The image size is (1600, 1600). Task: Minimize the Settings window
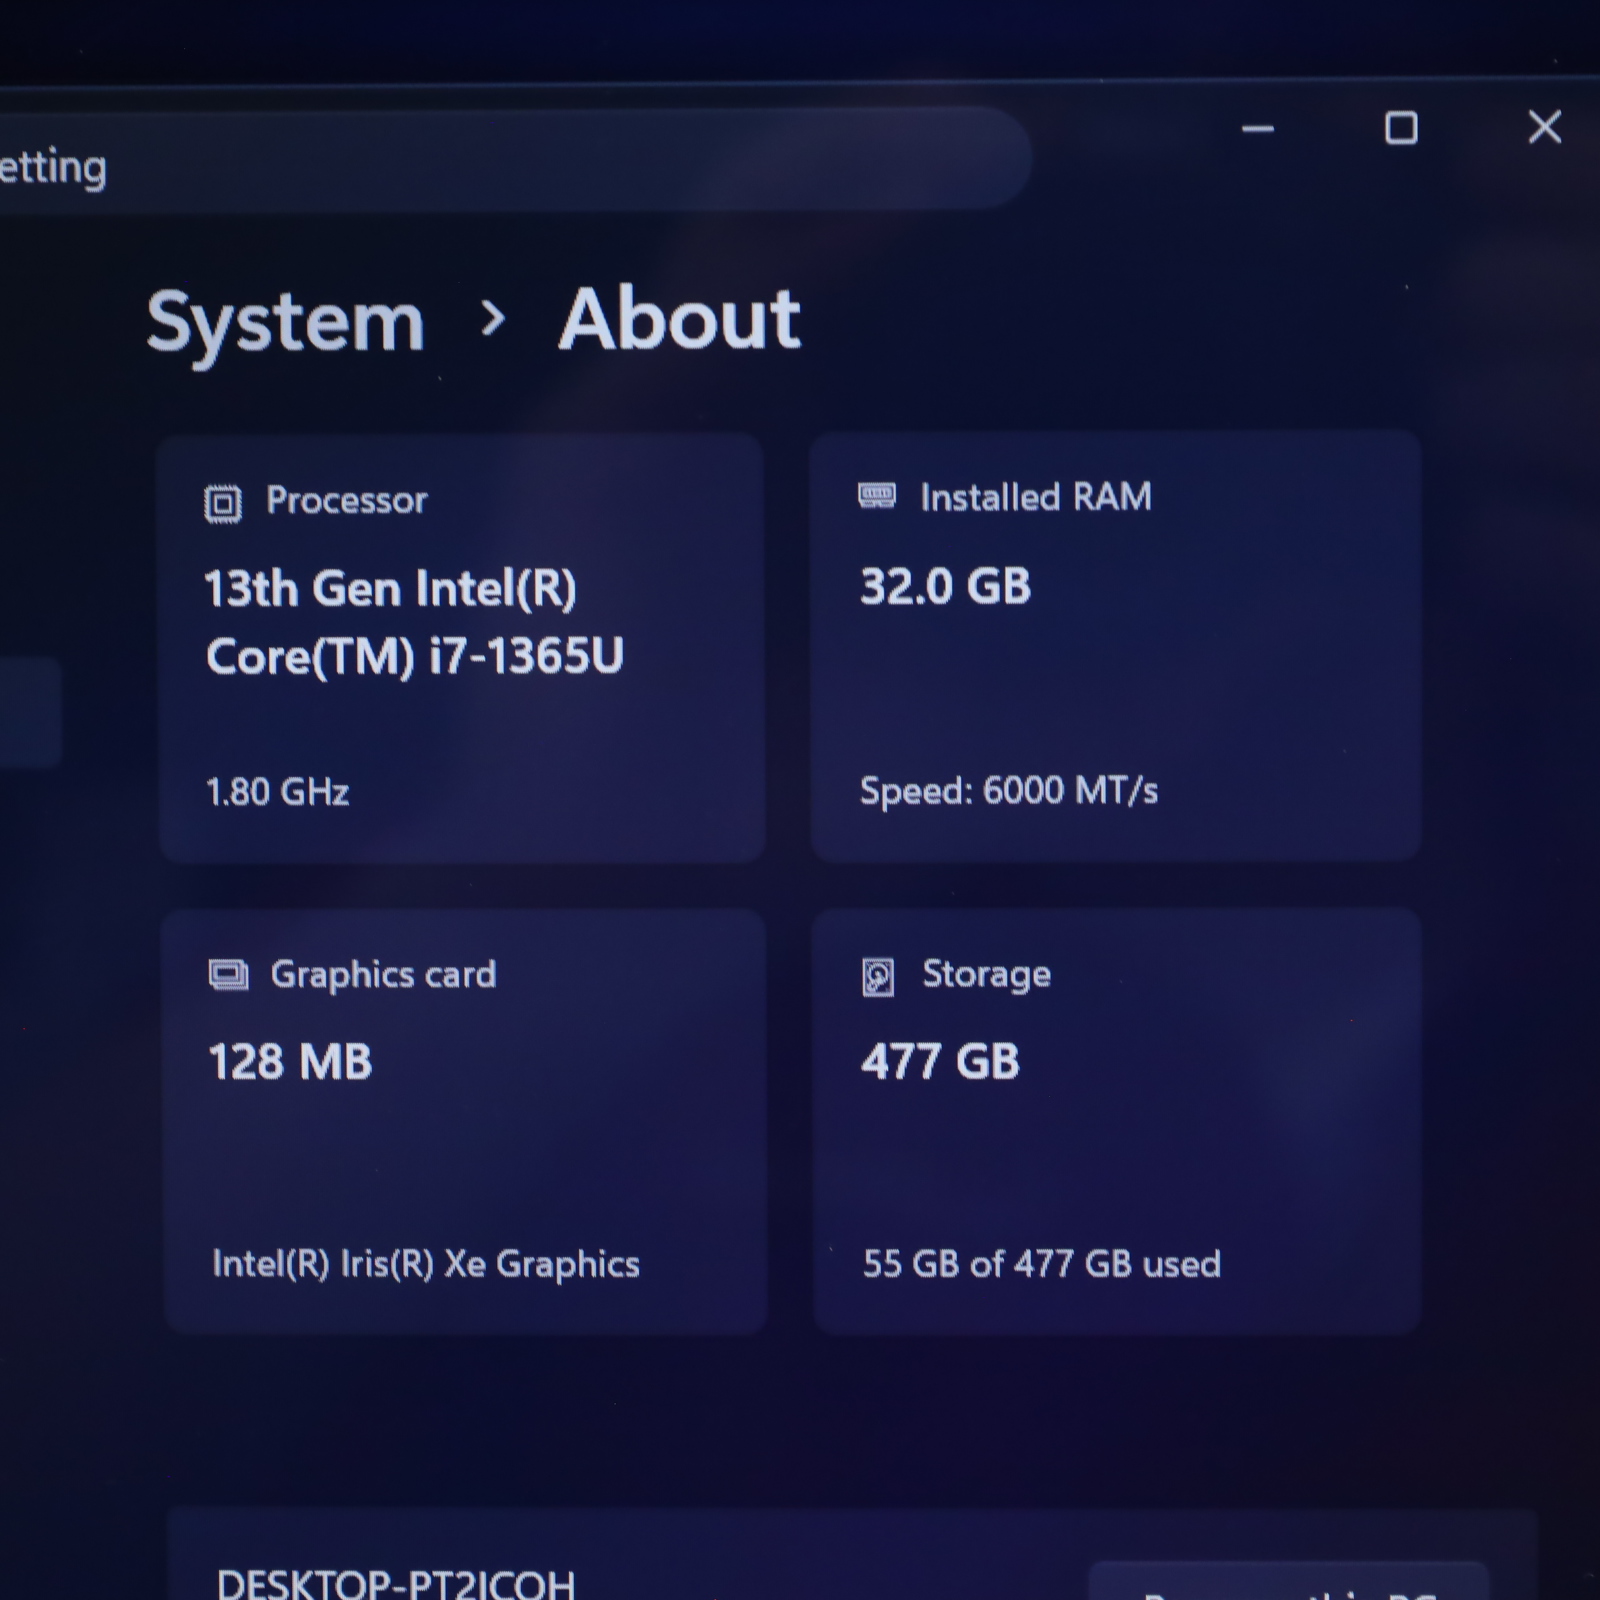[x=1258, y=129]
